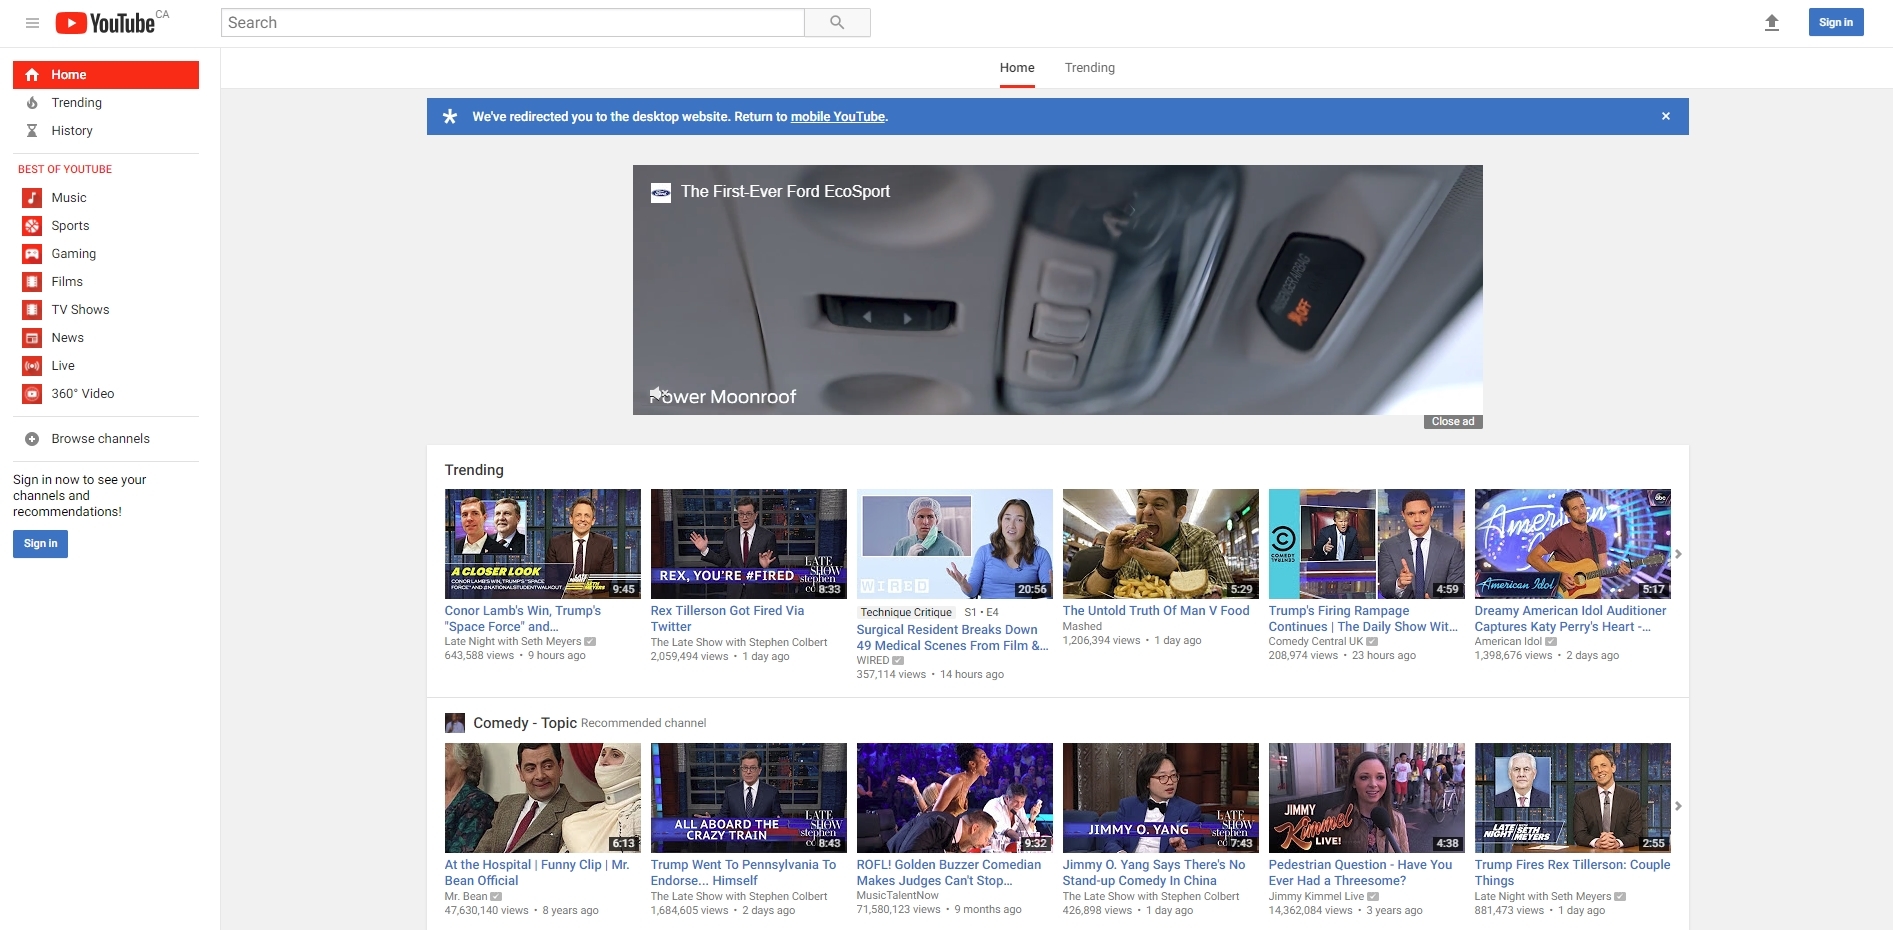Open the Comedy Central UK channel link

point(1316,642)
